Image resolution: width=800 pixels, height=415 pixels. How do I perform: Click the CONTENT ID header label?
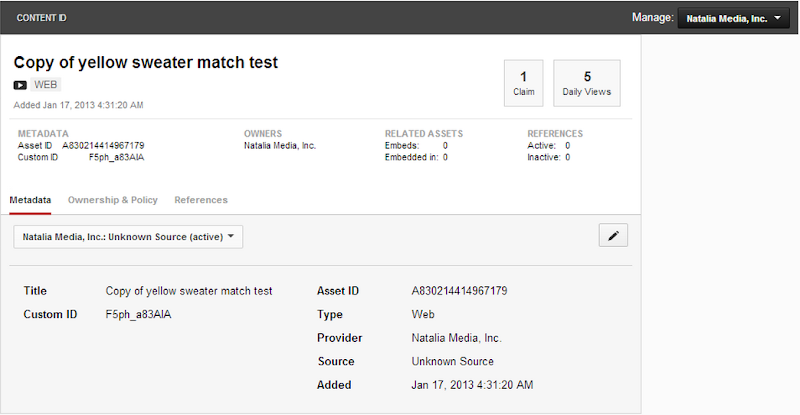pos(41,18)
